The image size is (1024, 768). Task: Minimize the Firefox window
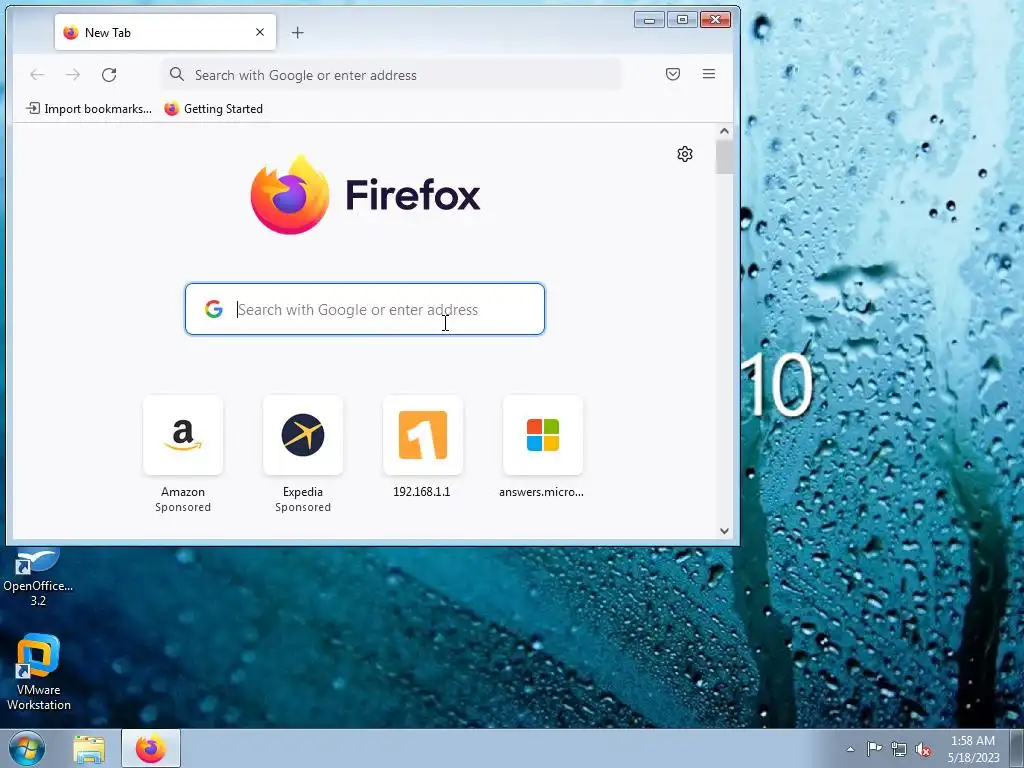[x=649, y=20]
